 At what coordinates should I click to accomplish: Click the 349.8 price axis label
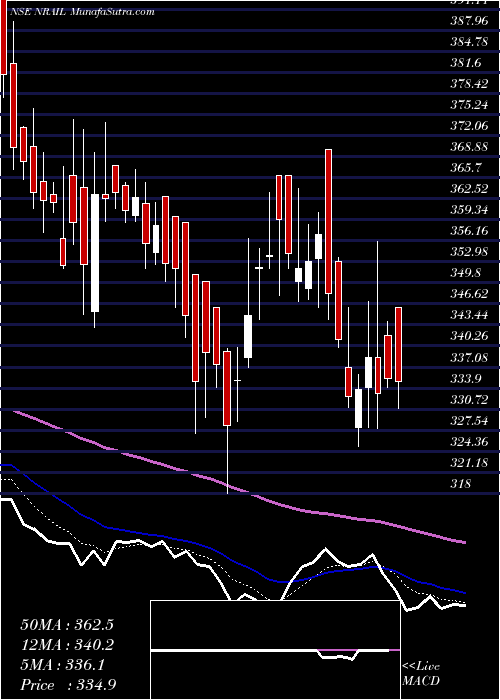pos(464,272)
